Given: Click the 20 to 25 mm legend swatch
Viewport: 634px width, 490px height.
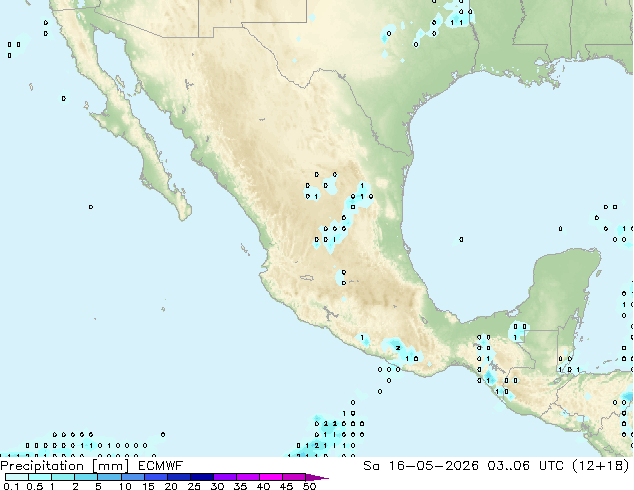Looking at the screenshot, I should (x=178, y=477).
